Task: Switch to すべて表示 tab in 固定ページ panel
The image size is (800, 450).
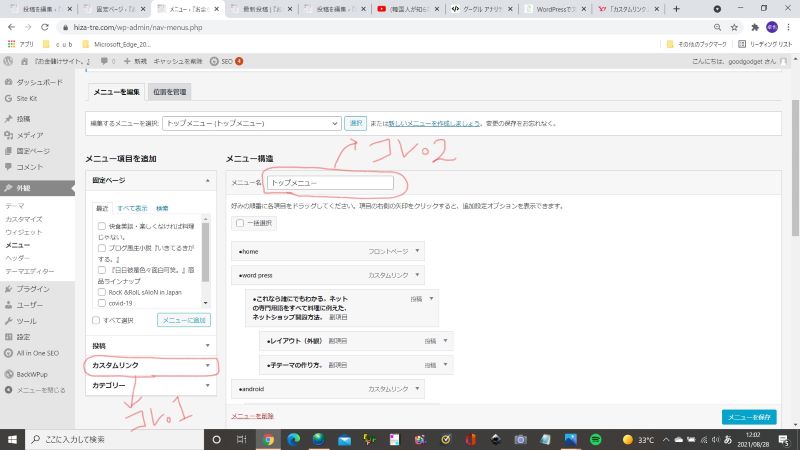Action: (x=132, y=208)
